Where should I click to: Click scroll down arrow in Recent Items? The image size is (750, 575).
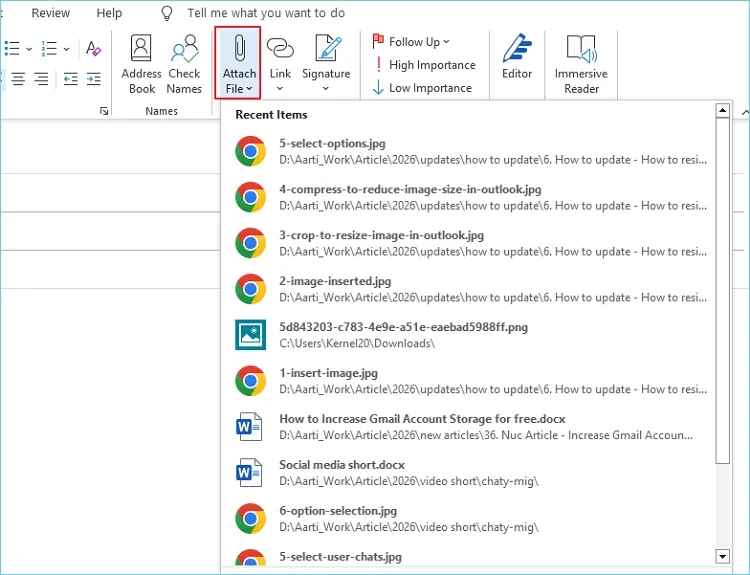(722, 556)
